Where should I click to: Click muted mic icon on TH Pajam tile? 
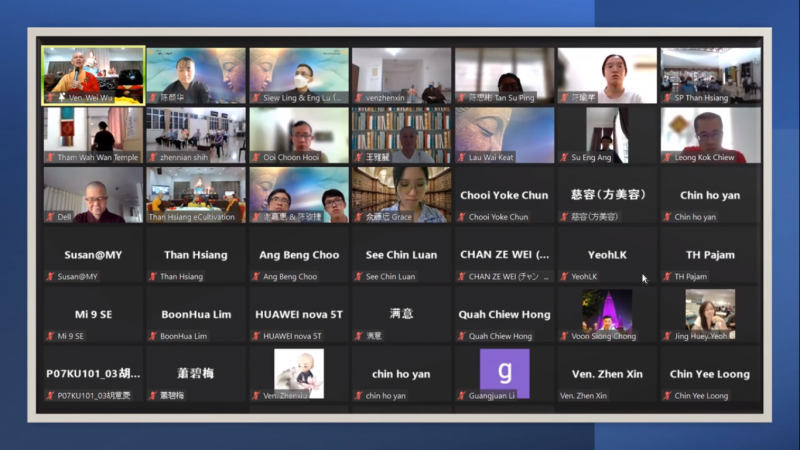(x=667, y=277)
